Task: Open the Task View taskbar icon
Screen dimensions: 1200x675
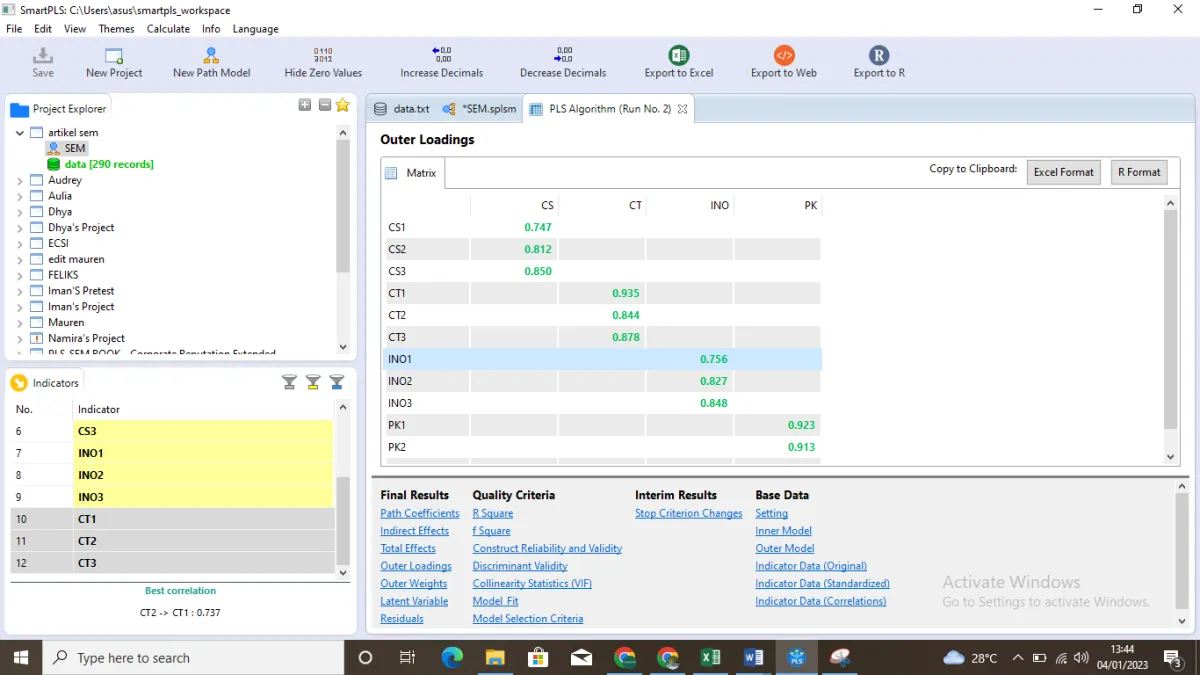Action: (x=407, y=657)
